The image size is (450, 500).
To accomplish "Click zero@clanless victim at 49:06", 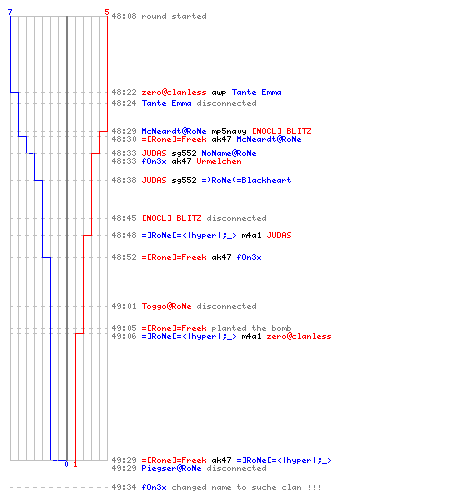I will click(299, 336).
